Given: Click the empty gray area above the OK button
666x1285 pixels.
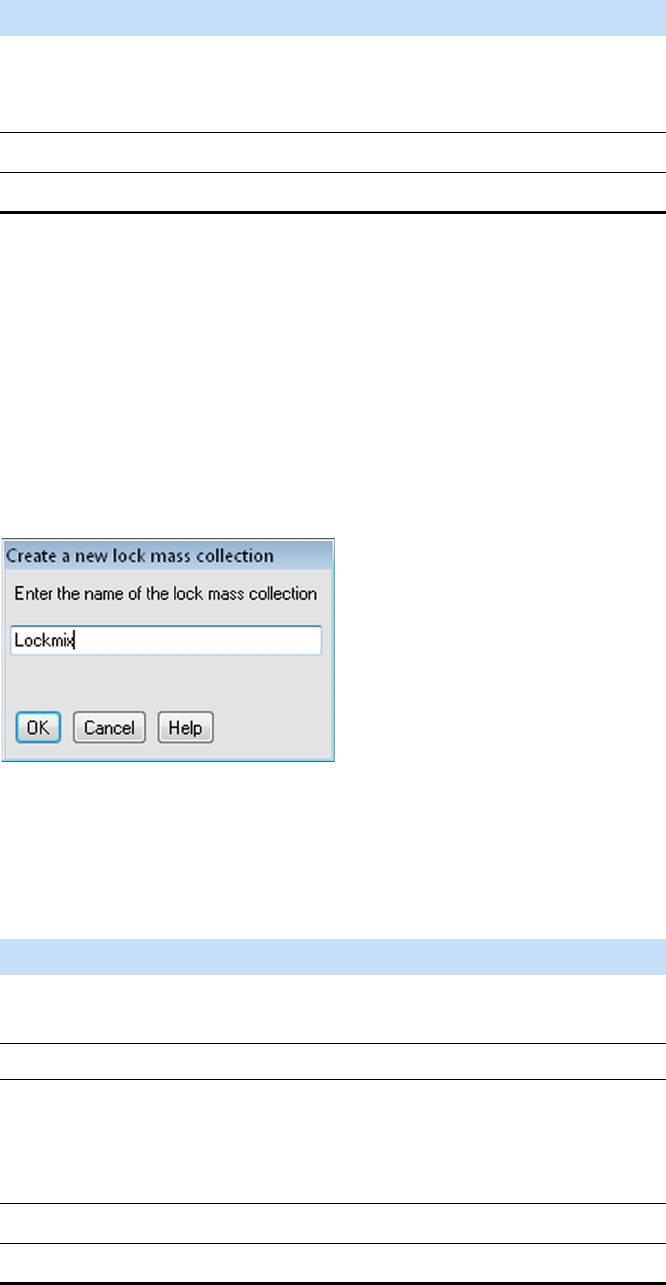Looking at the screenshot, I should tap(168, 683).
